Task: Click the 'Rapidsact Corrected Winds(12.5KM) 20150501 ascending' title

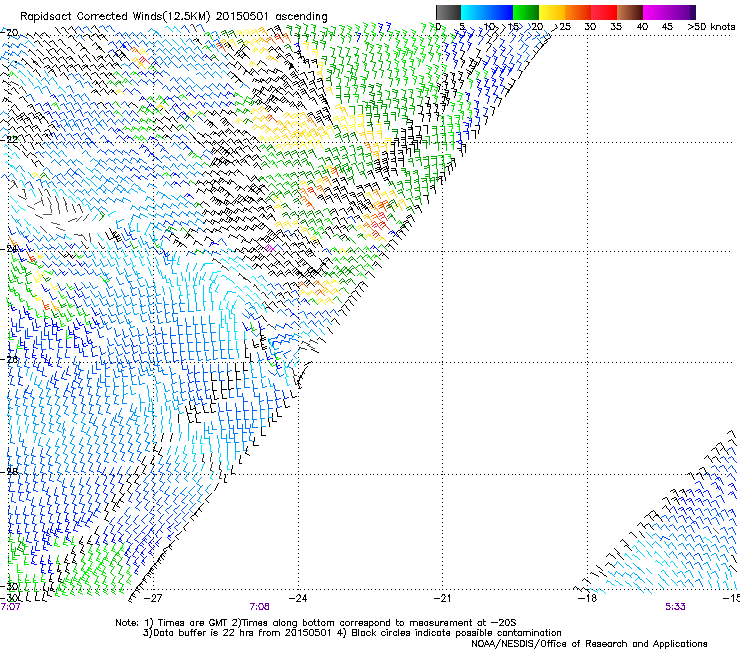Action: click(x=174, y=16)
